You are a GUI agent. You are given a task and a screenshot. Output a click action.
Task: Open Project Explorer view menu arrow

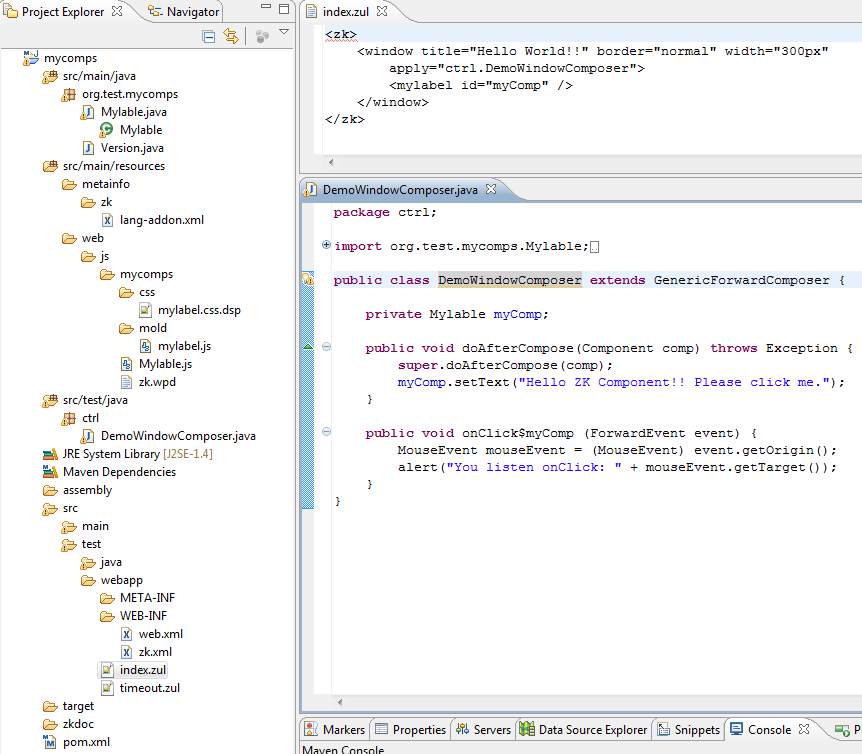284,32
